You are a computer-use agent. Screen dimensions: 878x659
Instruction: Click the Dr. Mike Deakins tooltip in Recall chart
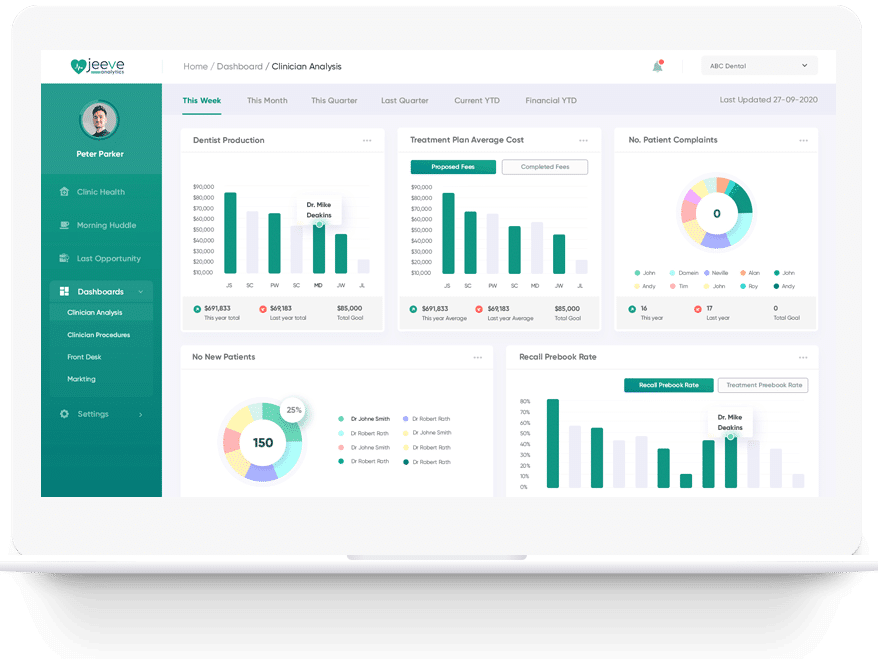pyautogui.click(x=730, y=422)
